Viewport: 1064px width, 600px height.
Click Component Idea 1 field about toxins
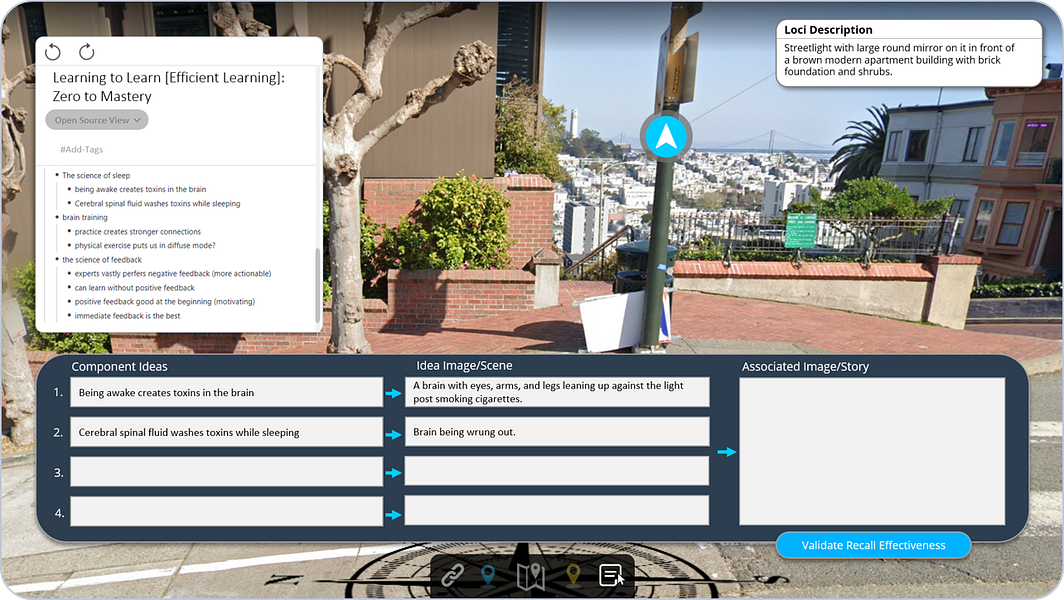227,392
